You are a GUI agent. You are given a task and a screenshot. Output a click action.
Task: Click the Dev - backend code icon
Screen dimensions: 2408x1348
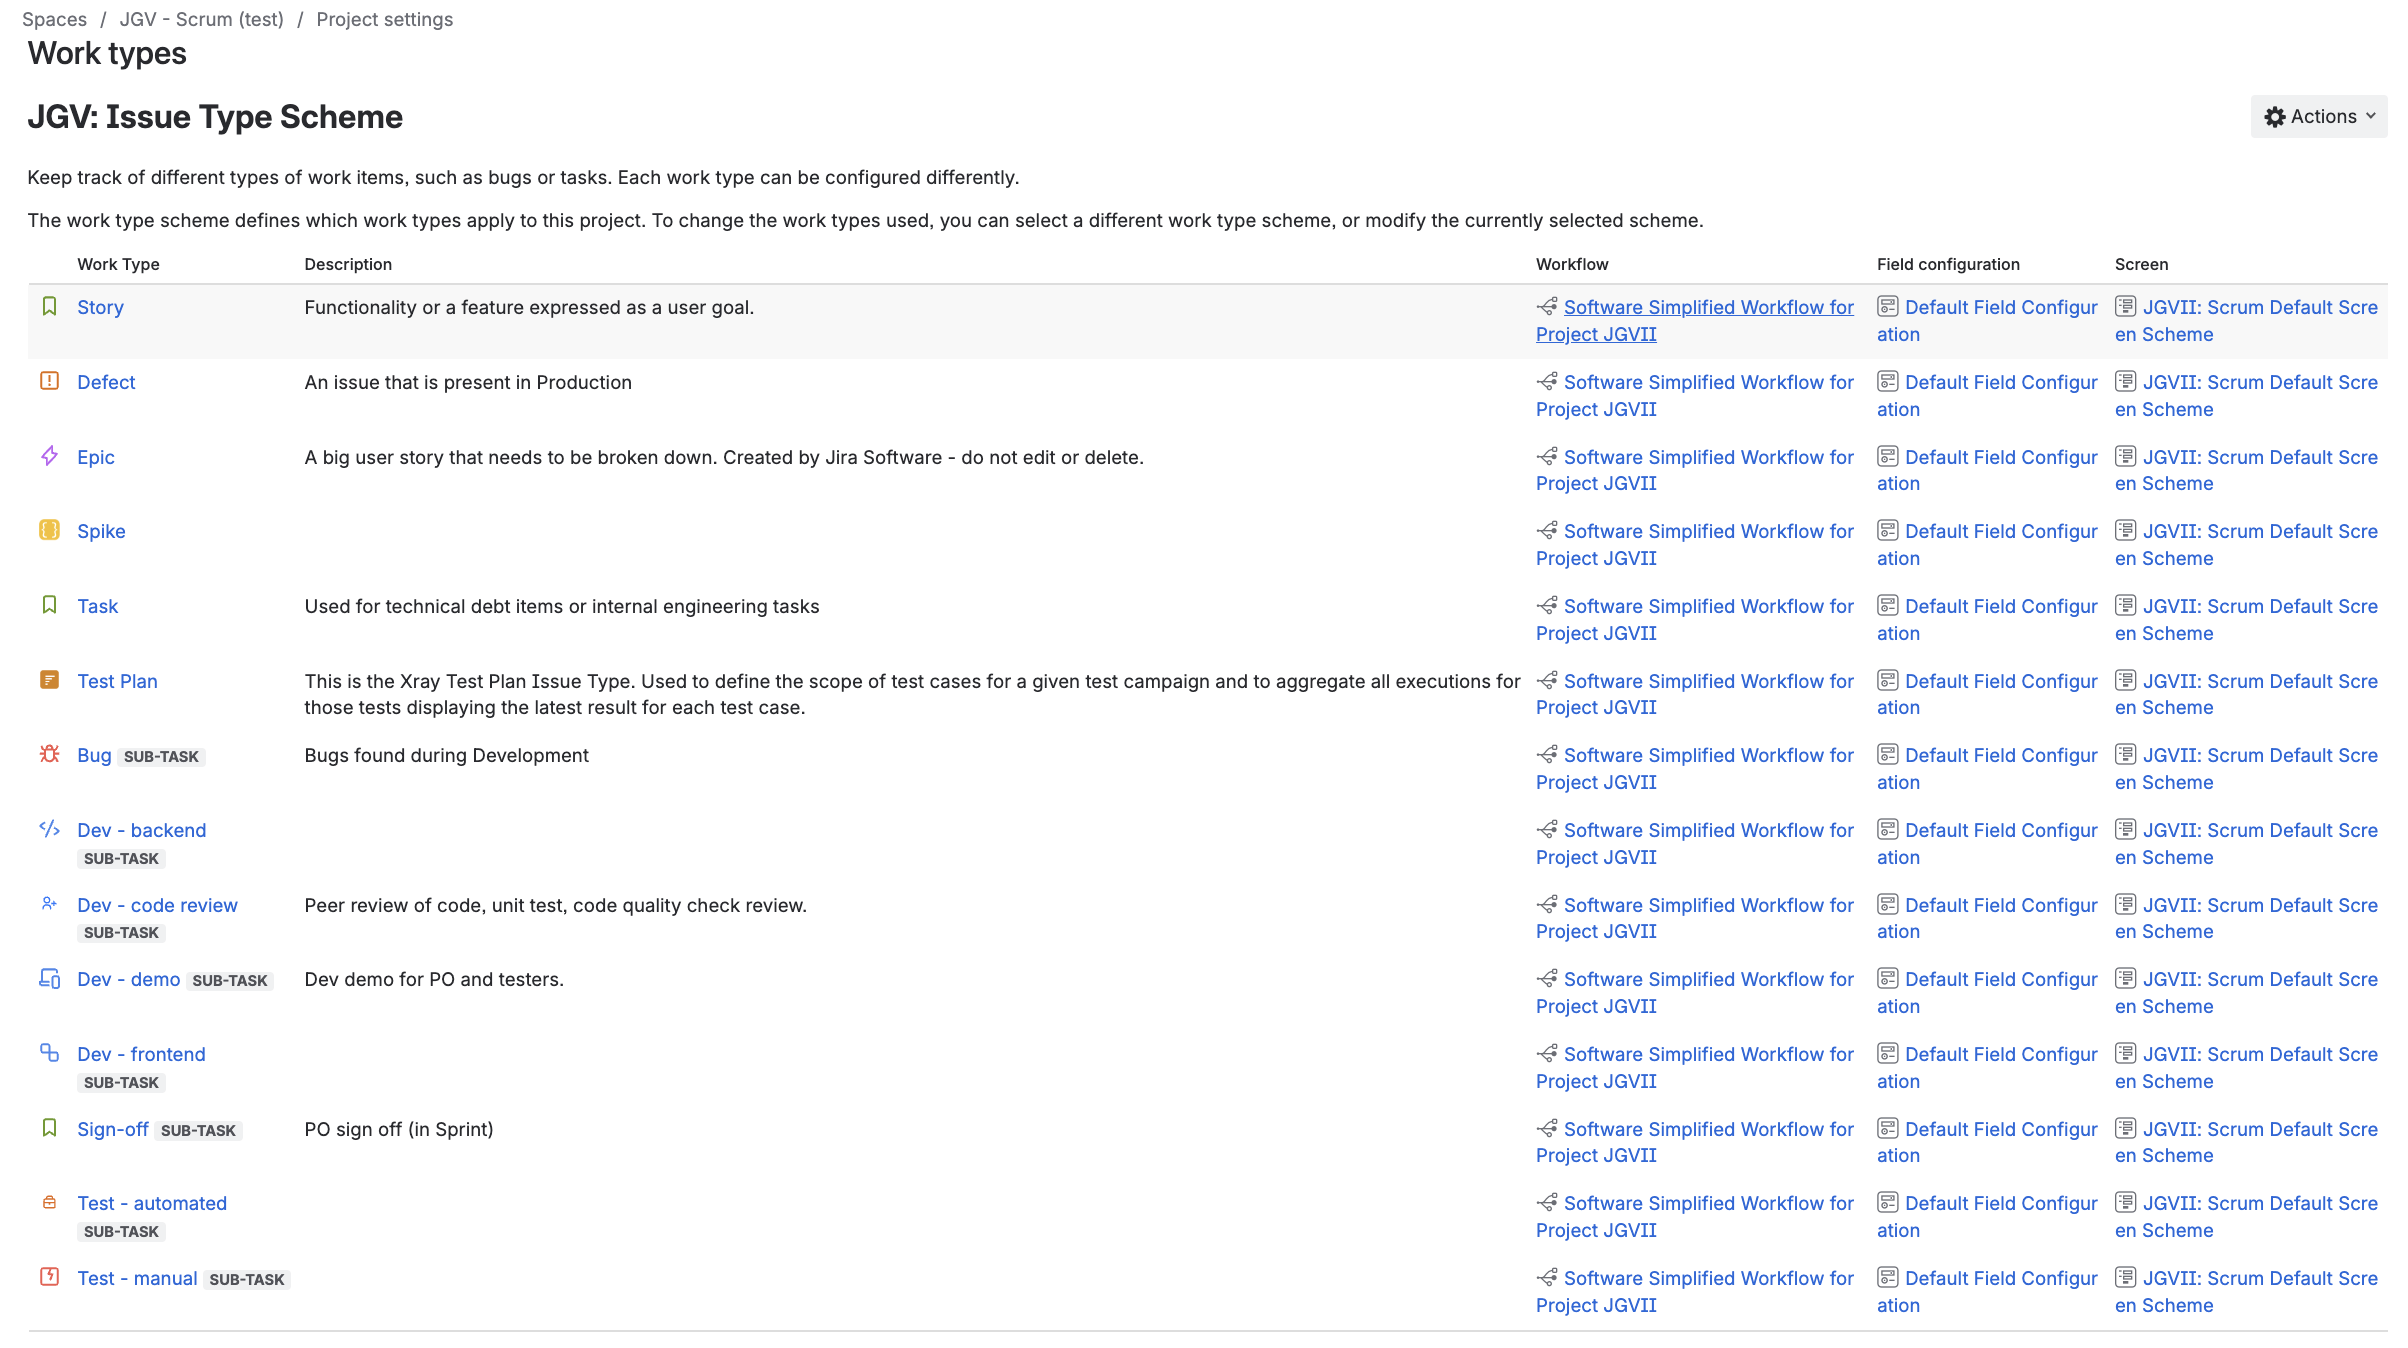point(49,829)
